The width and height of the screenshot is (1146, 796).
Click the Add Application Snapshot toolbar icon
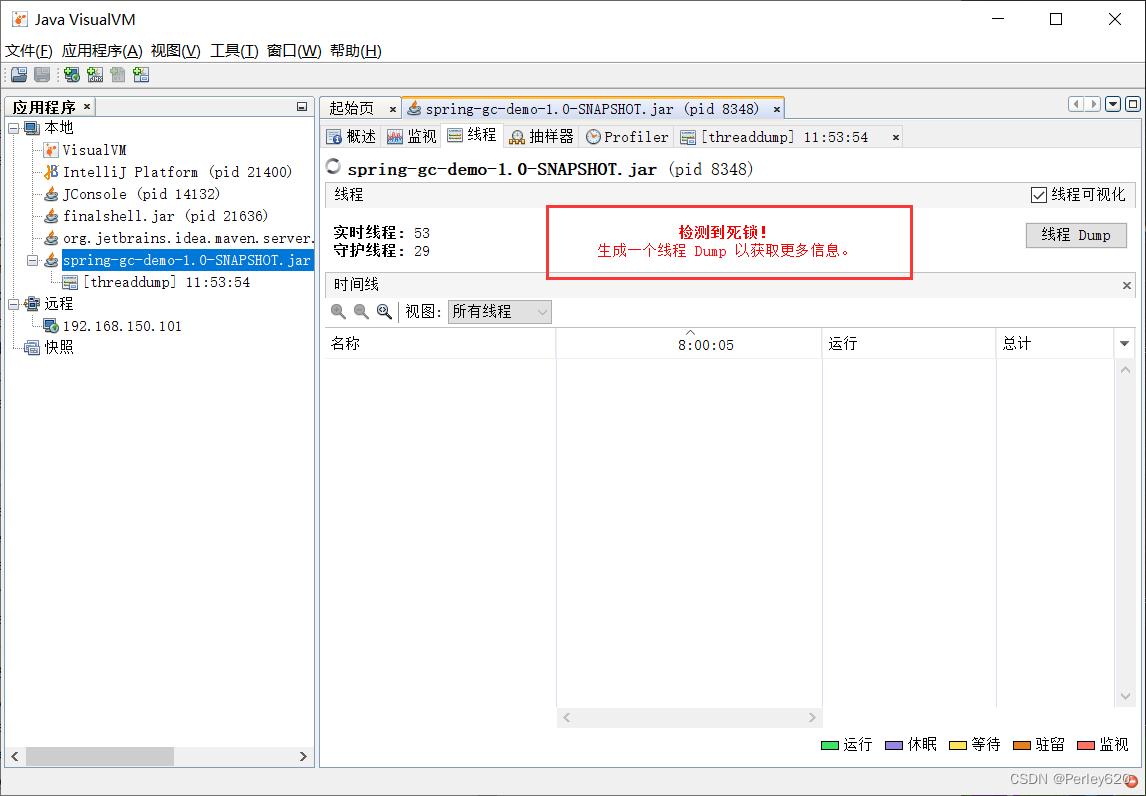point(141,74)
